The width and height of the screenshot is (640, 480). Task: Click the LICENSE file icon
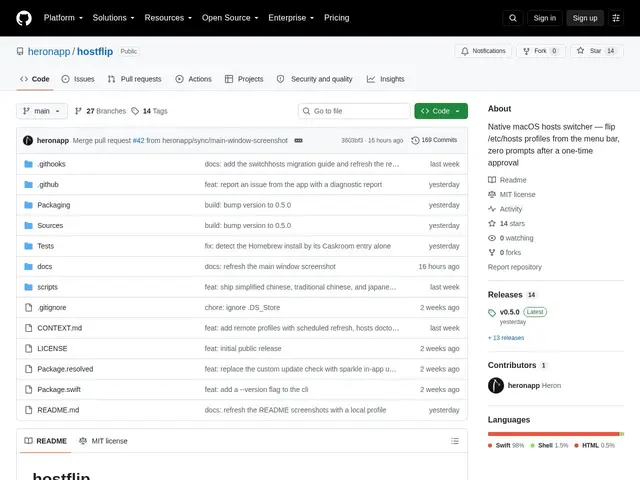pyautogui.click(x=28, y=349)
